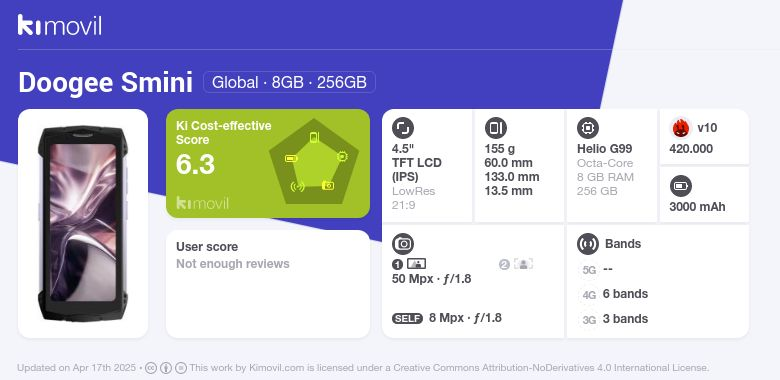
Task: Click the SELF selfie camera badge
Action: (407, 318)
